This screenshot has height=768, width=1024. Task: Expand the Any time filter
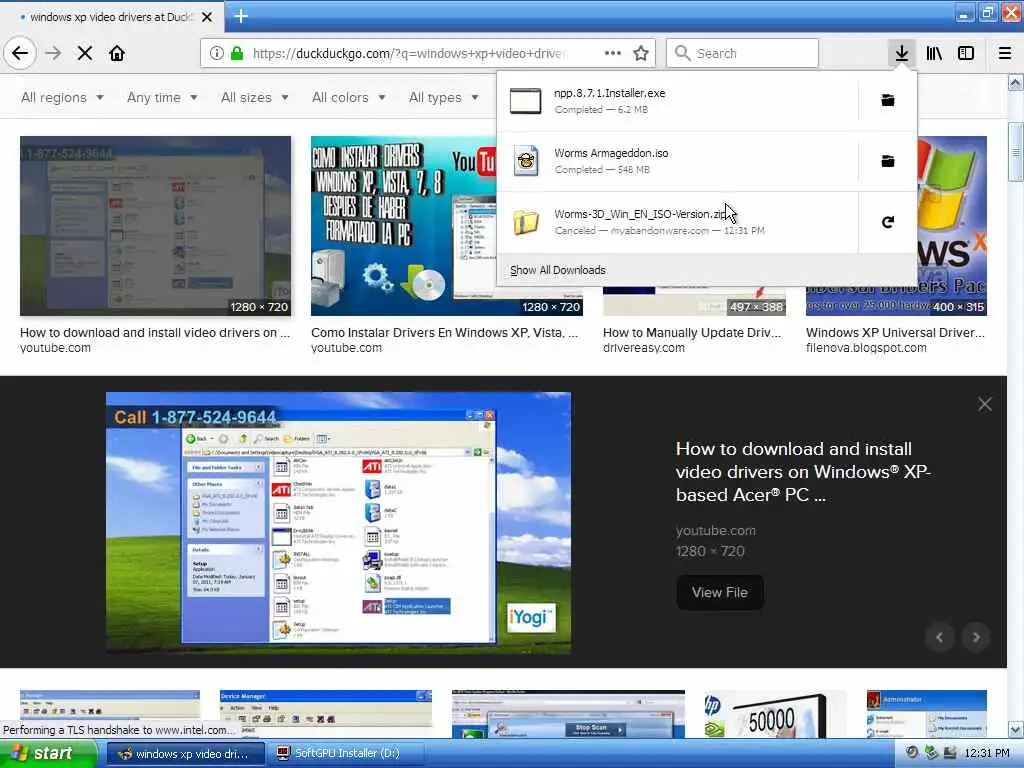(162, 97)
